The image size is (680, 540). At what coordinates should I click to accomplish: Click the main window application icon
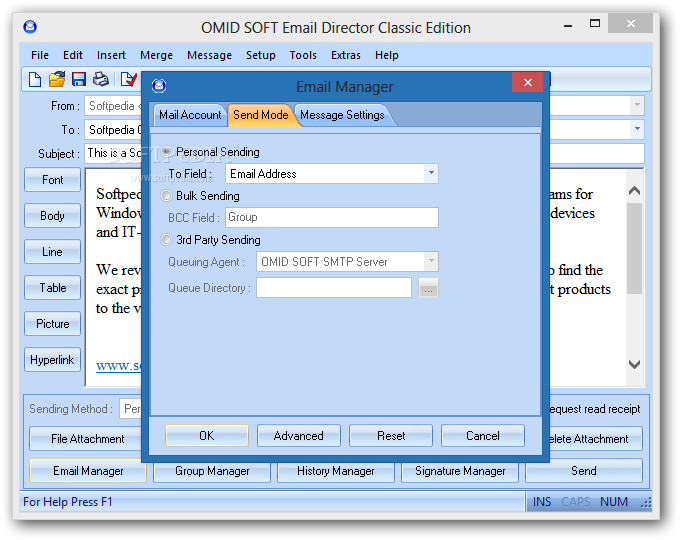point(30,27)
